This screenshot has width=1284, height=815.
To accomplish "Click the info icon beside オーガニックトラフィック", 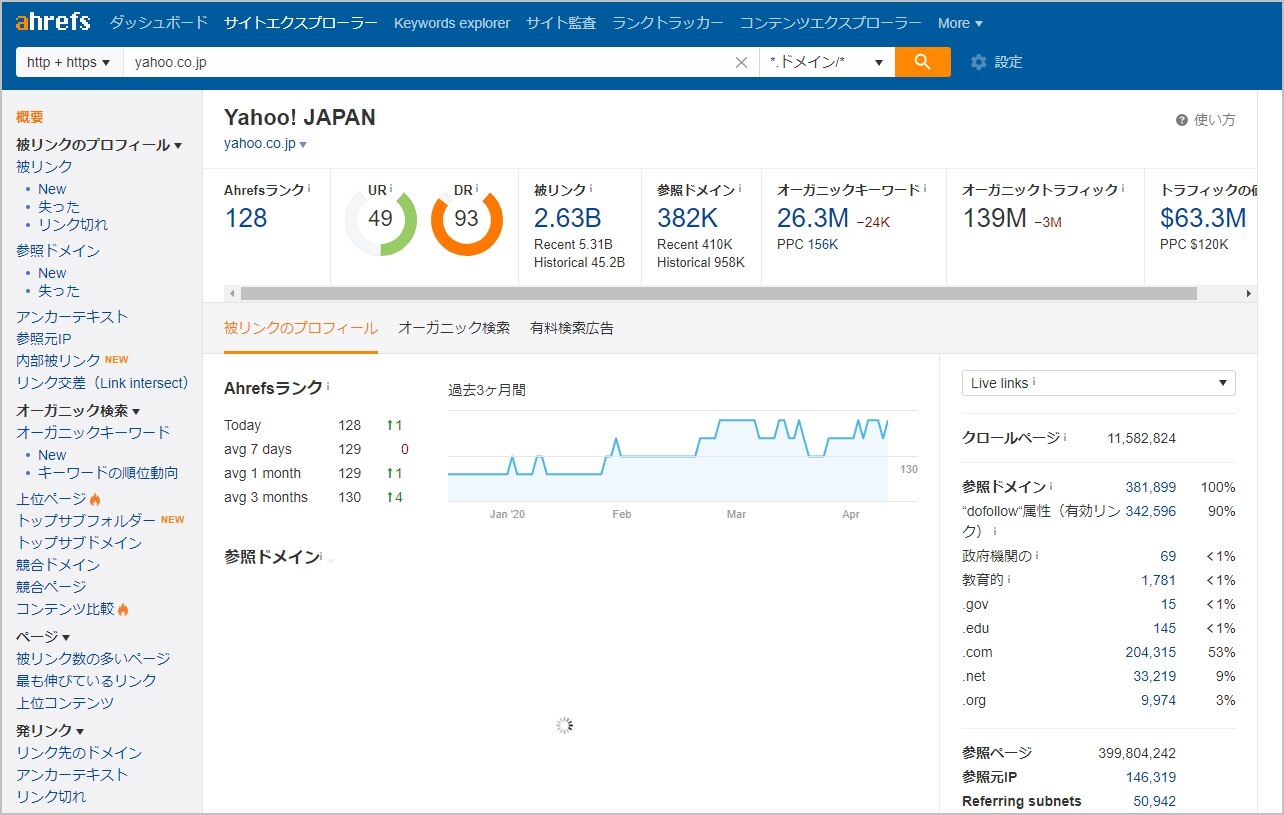I will click(x=1123, y=188).
